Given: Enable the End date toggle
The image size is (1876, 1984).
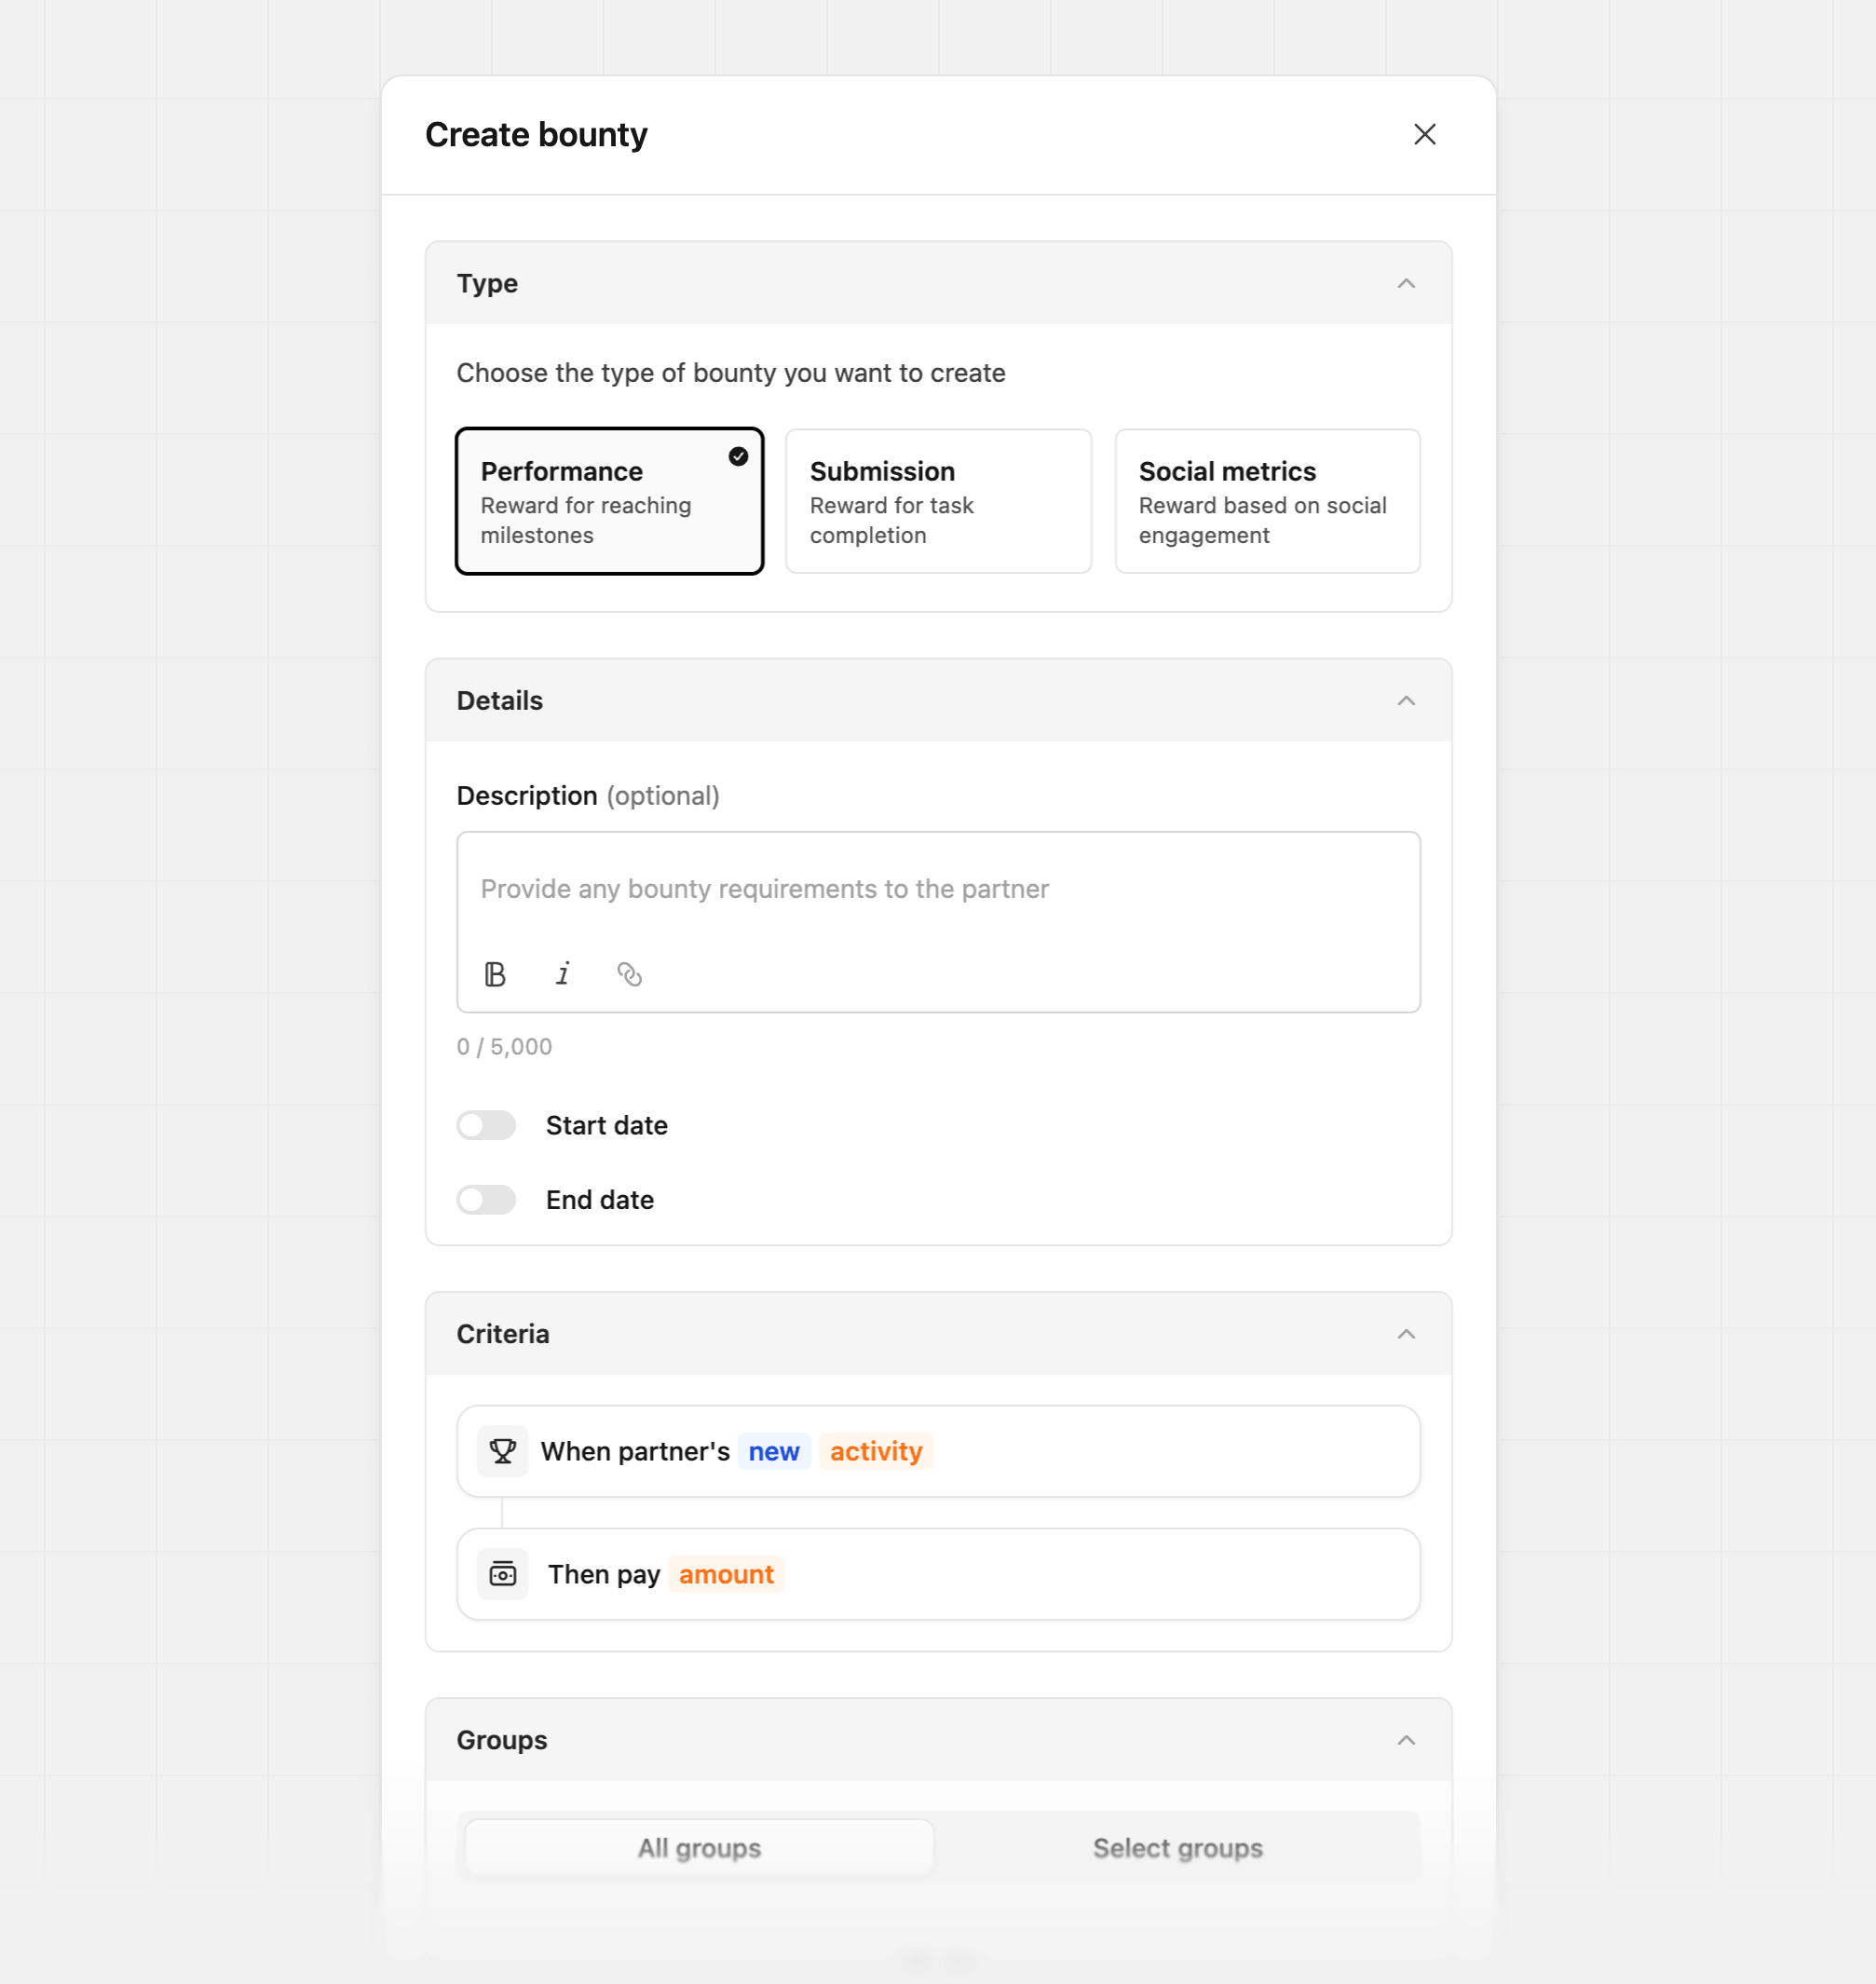Looking at the screenshot, I should click(x=486, y=1200).
